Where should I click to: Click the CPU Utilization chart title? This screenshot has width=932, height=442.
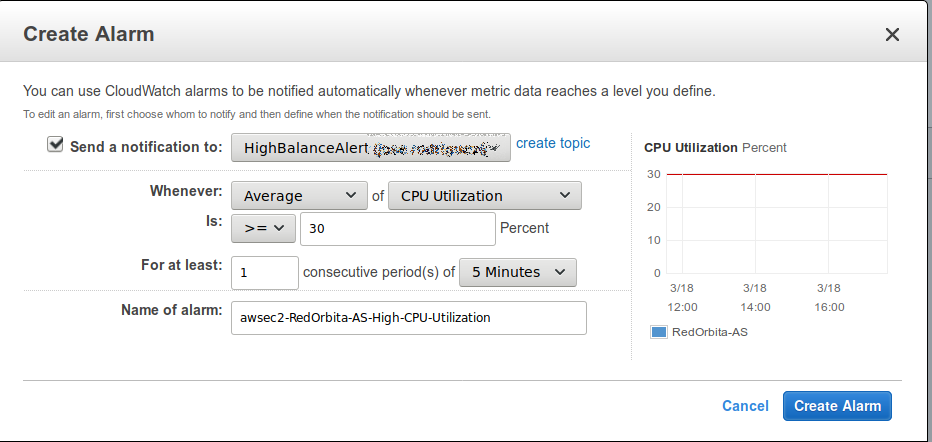690,147
